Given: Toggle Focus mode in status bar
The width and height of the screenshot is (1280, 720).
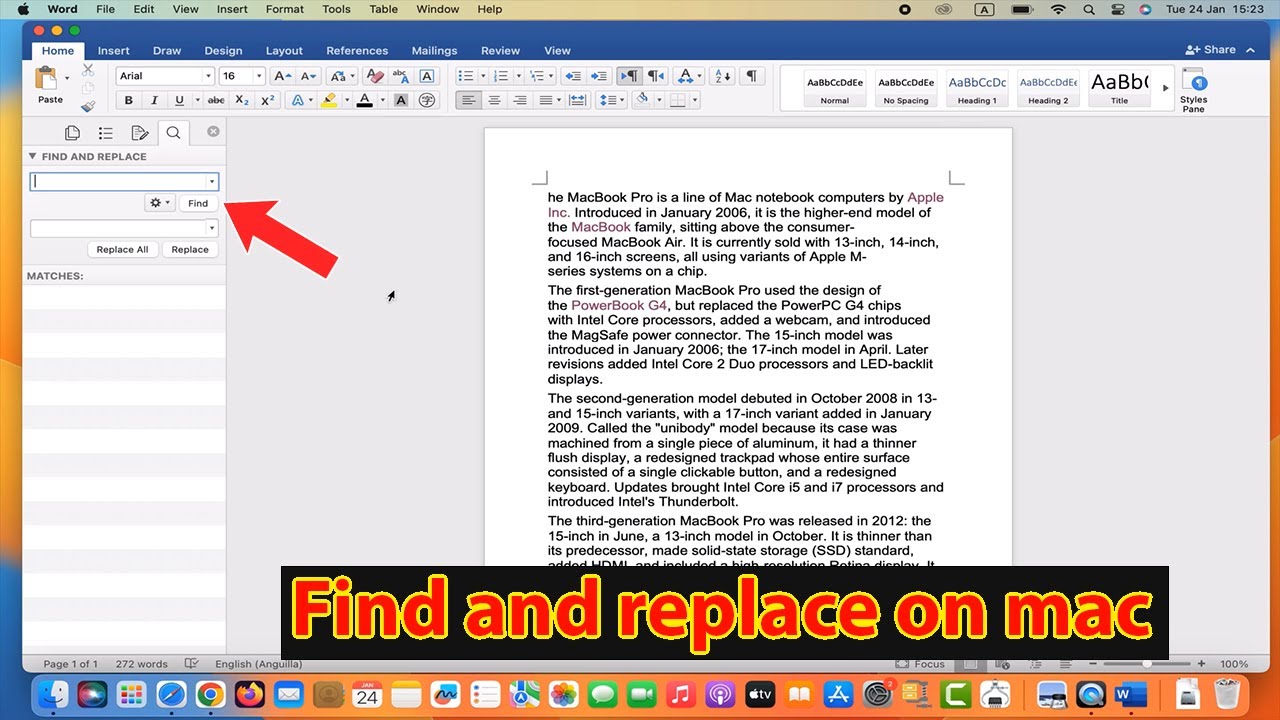Looking at the screenshot, I should [921, 664].
